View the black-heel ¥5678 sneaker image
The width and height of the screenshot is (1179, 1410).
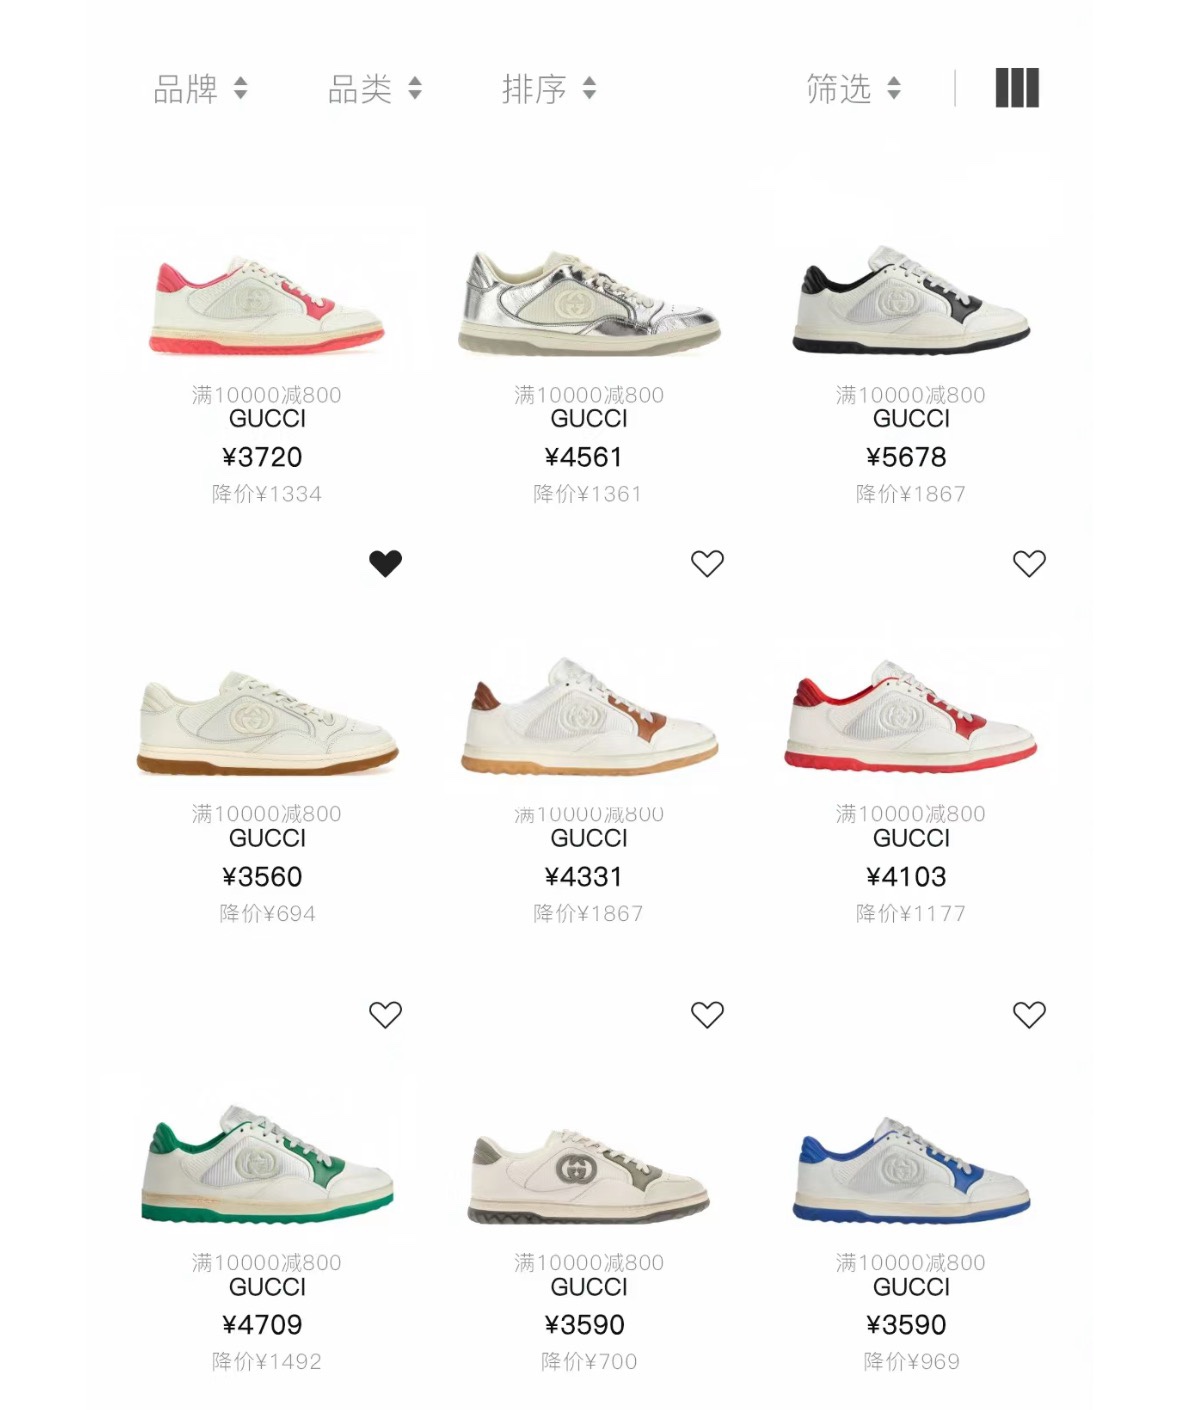pos(911,299)
